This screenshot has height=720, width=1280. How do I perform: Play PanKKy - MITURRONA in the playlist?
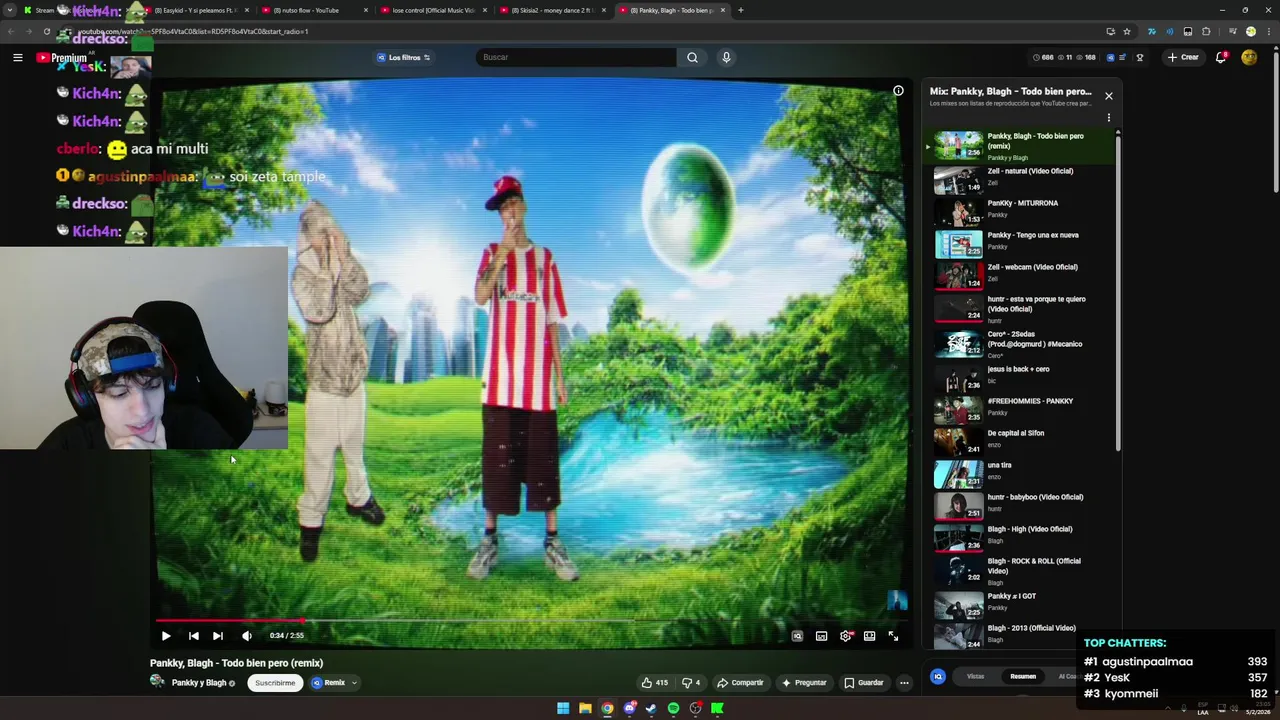coord(1022,210)
